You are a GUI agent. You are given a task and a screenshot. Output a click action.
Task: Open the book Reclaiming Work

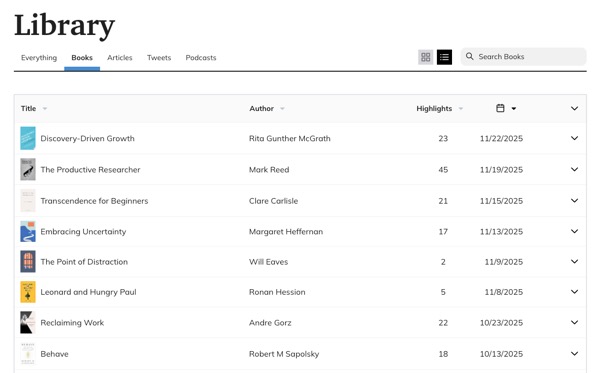[x=72, y=323]
